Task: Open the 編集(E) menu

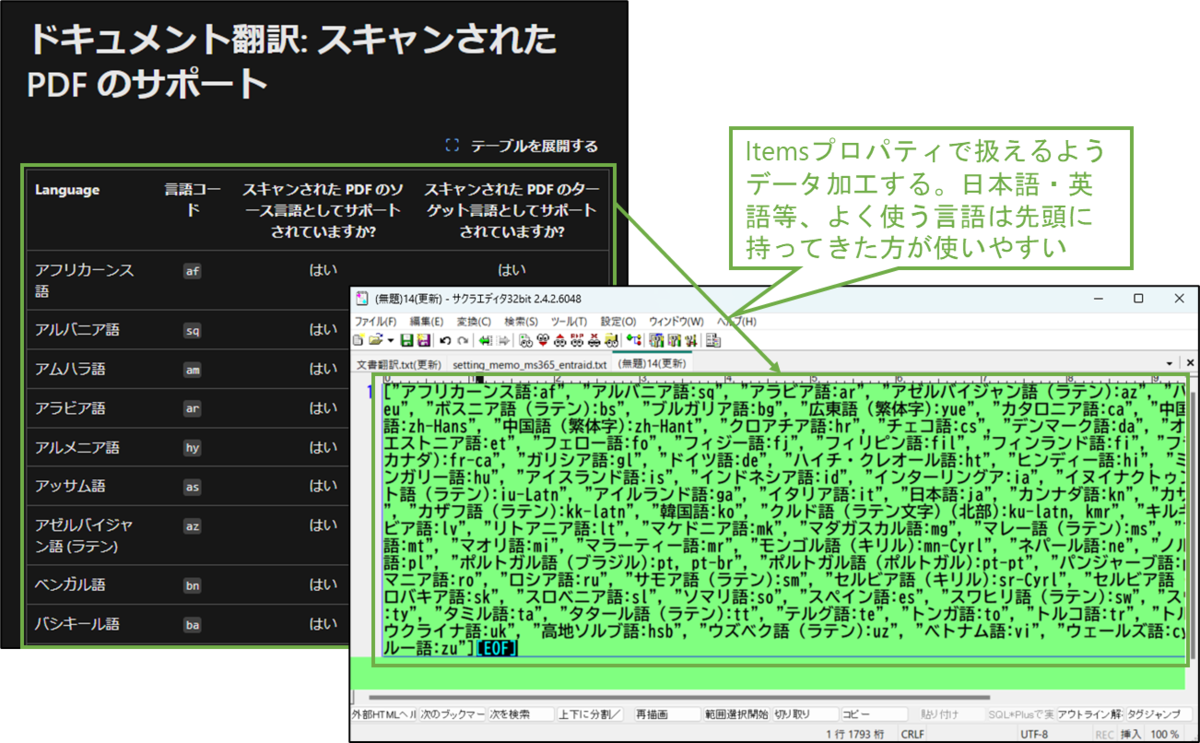Action: point(427,321)
